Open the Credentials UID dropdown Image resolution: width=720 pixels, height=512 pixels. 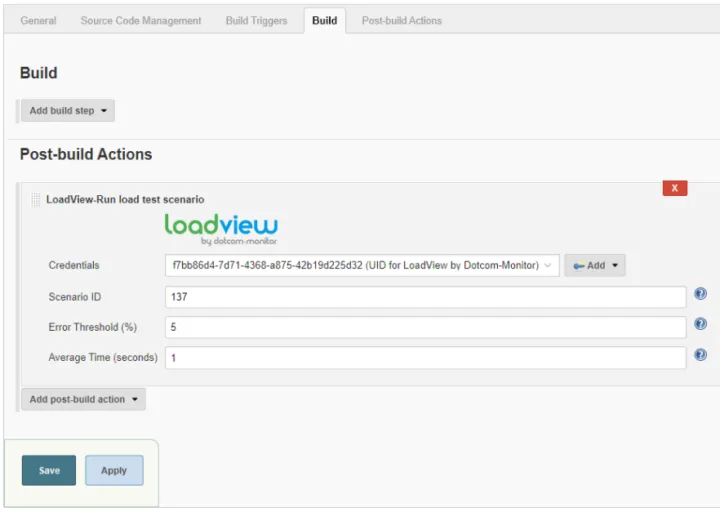click(x=362, y=265)
